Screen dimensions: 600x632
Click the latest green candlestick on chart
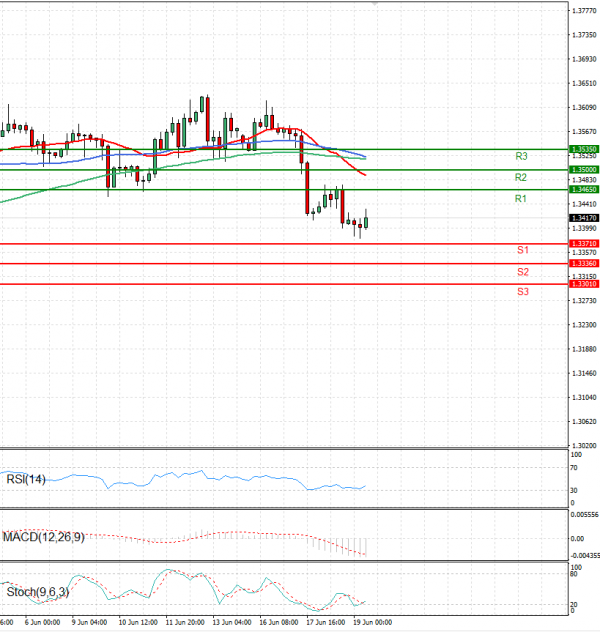click(366, 222)
